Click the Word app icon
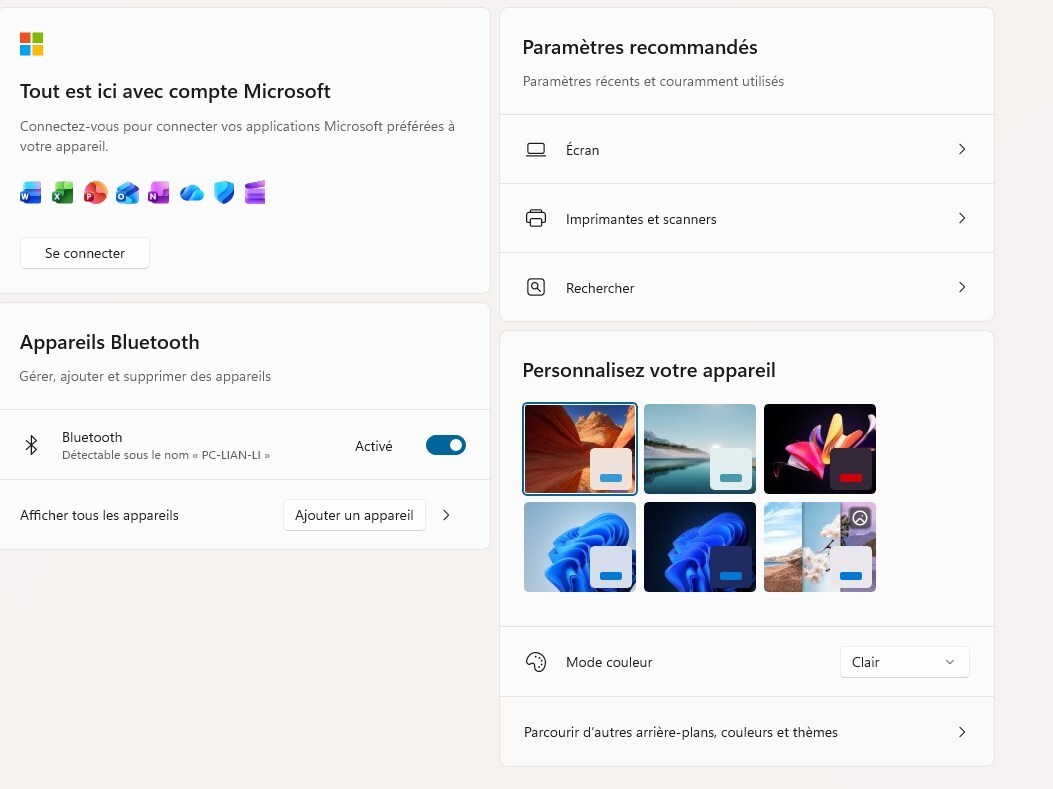Viewport: 1053px width, 789px height. (x=31, y=193)
